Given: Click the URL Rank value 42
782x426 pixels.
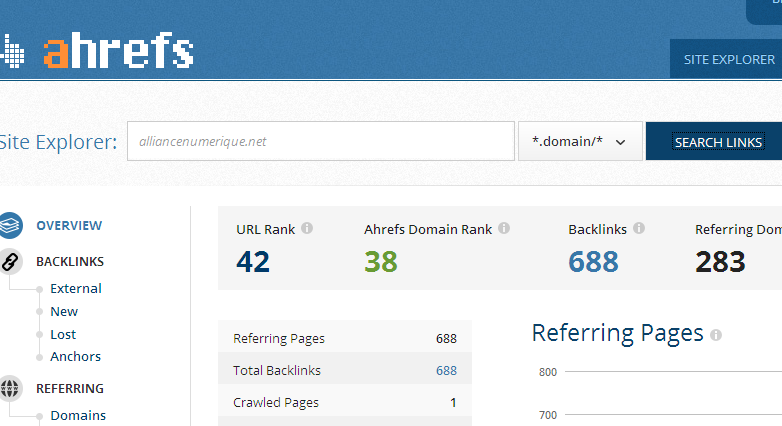Looking at the screenshot, I should point(253,261).
